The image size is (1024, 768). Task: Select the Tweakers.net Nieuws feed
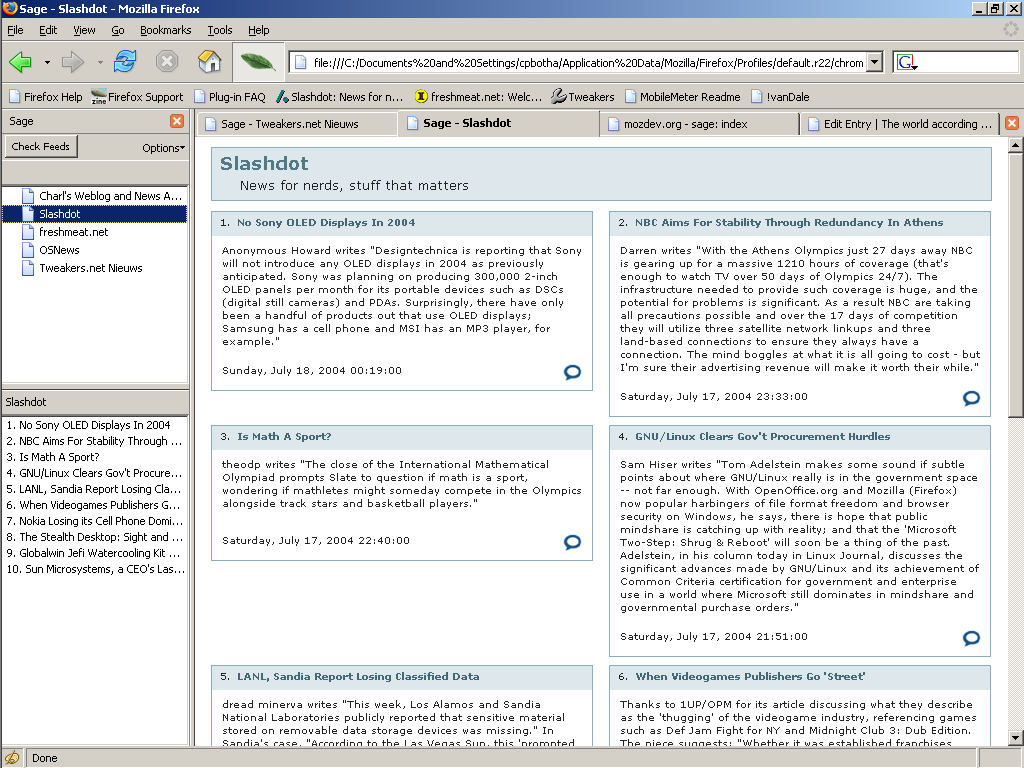(x=95, y=268)
